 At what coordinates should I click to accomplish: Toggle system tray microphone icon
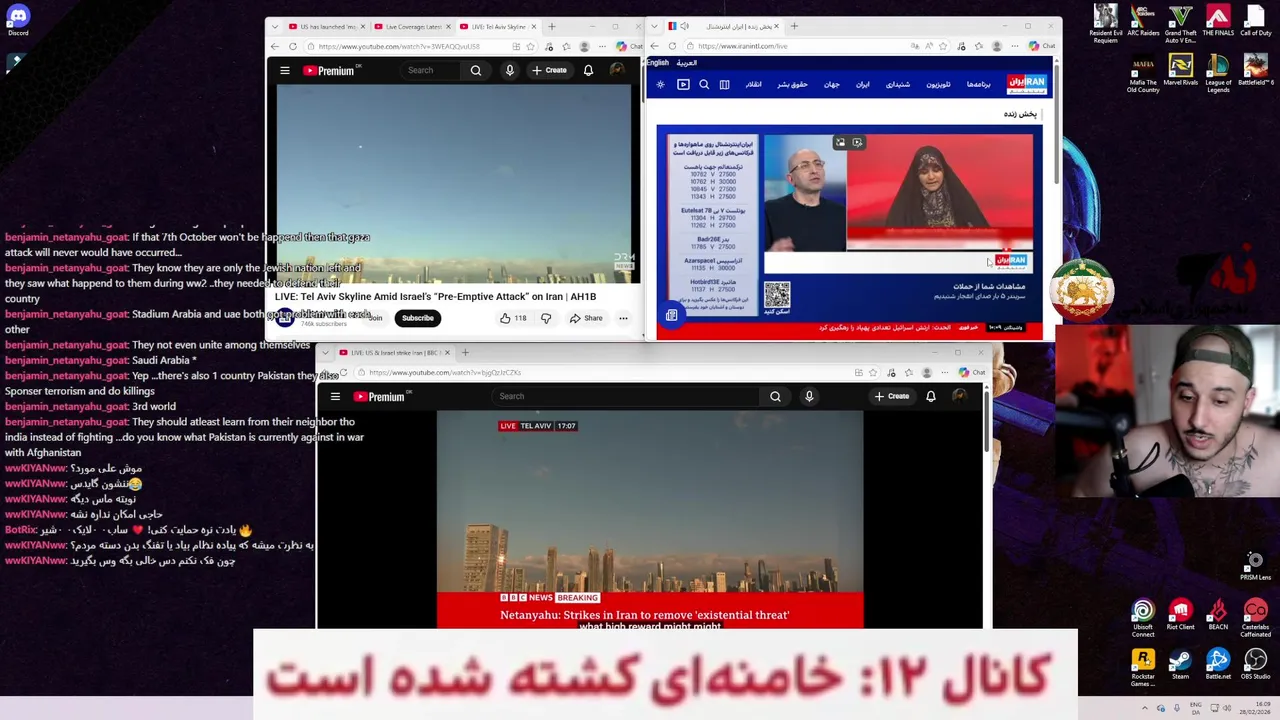pyautogui.click(x=1176, y=708)
